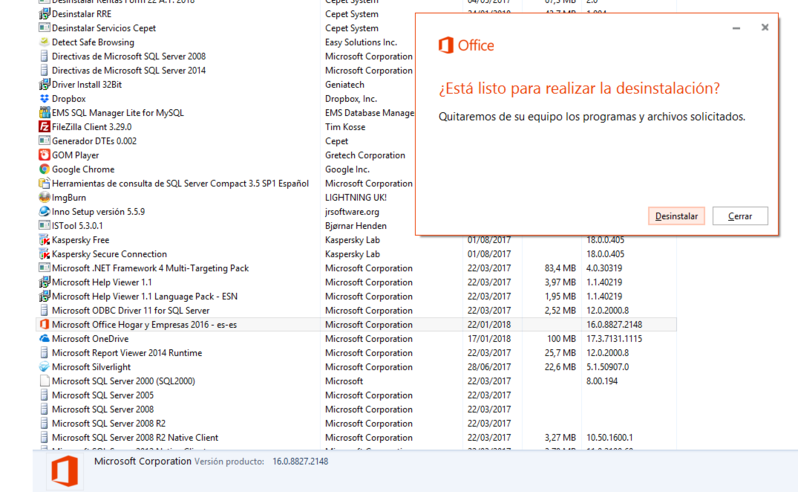Screen dimensions: 798x492
Task: Click the Kaspersky Free icon
Action: point(44,240)
